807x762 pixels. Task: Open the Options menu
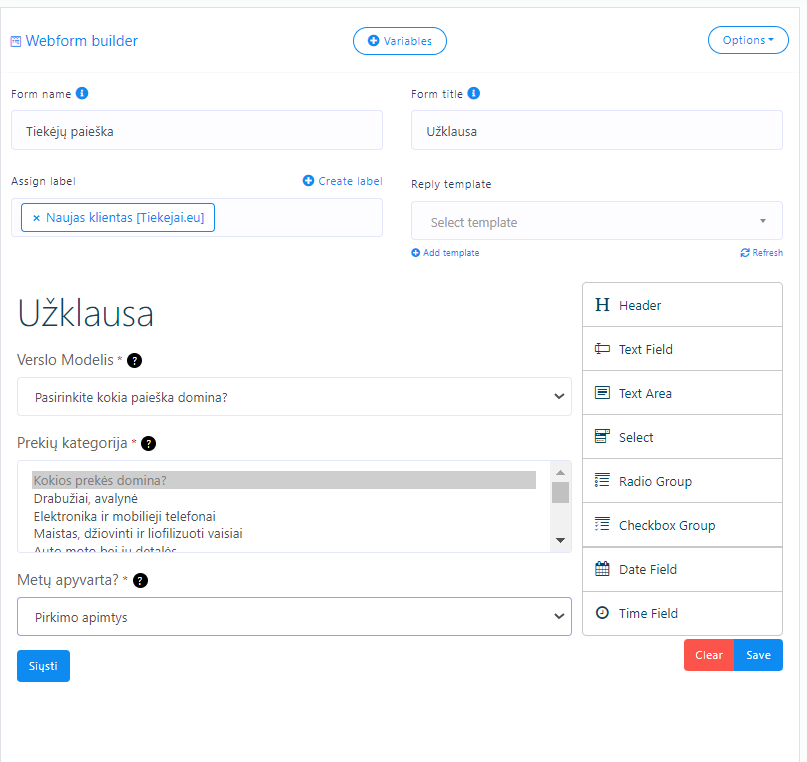pyautogui.click(x=748, y=40)
